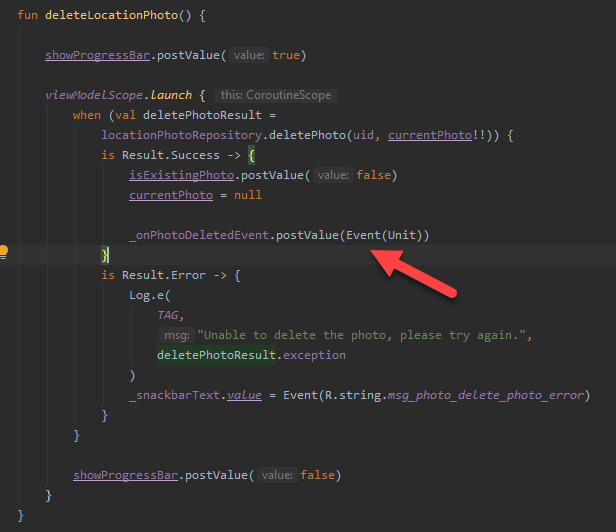Screen dimensions: 616x532
Task: Click the 'true' keyword argument
Action: (286, 55)
